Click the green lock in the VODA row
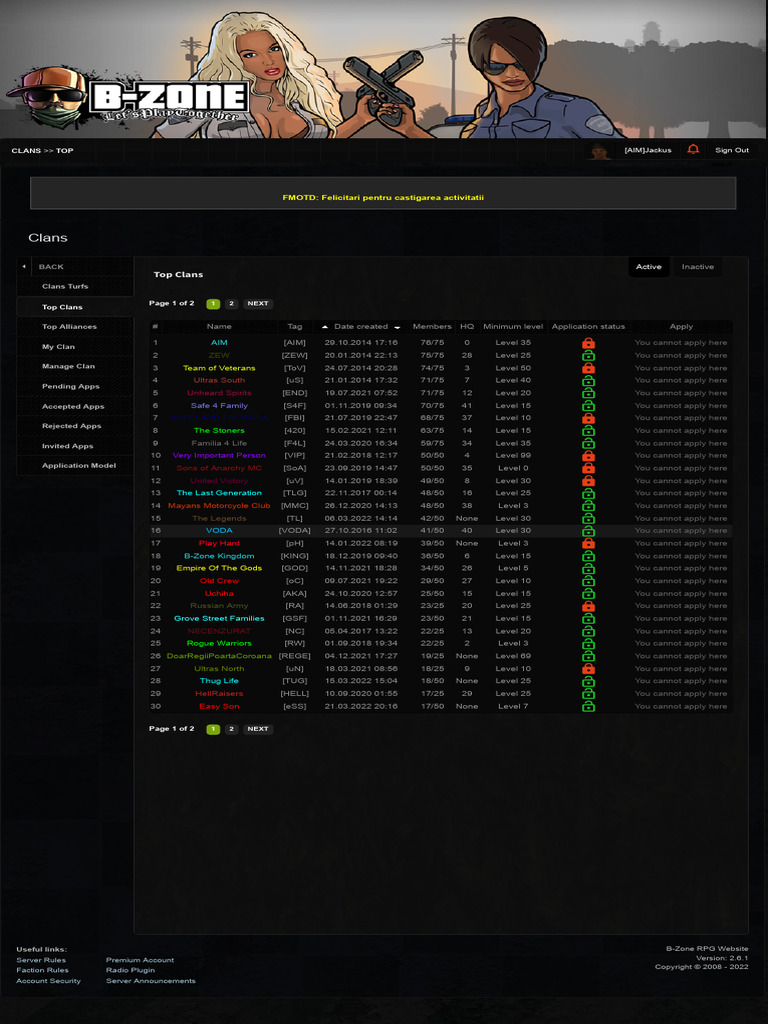Image resolution: width=768 pixels, height=1024 pixels. coord(588,531)
